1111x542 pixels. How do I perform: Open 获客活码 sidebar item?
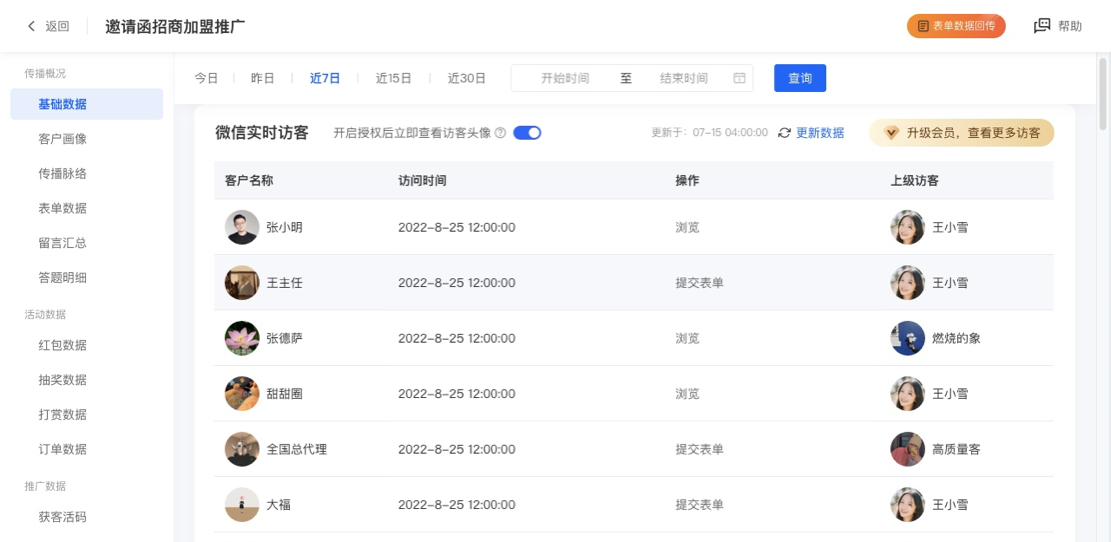click(62, 517)
